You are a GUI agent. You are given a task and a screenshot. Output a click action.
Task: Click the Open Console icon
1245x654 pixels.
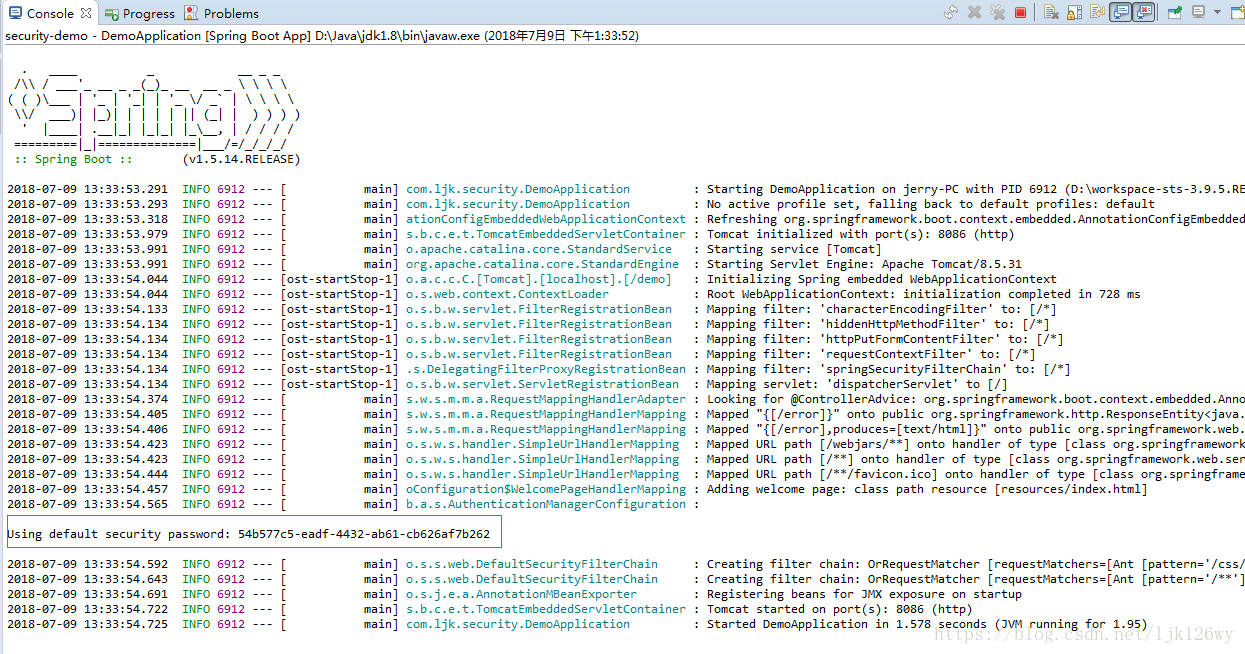[x=1237, y=13]
